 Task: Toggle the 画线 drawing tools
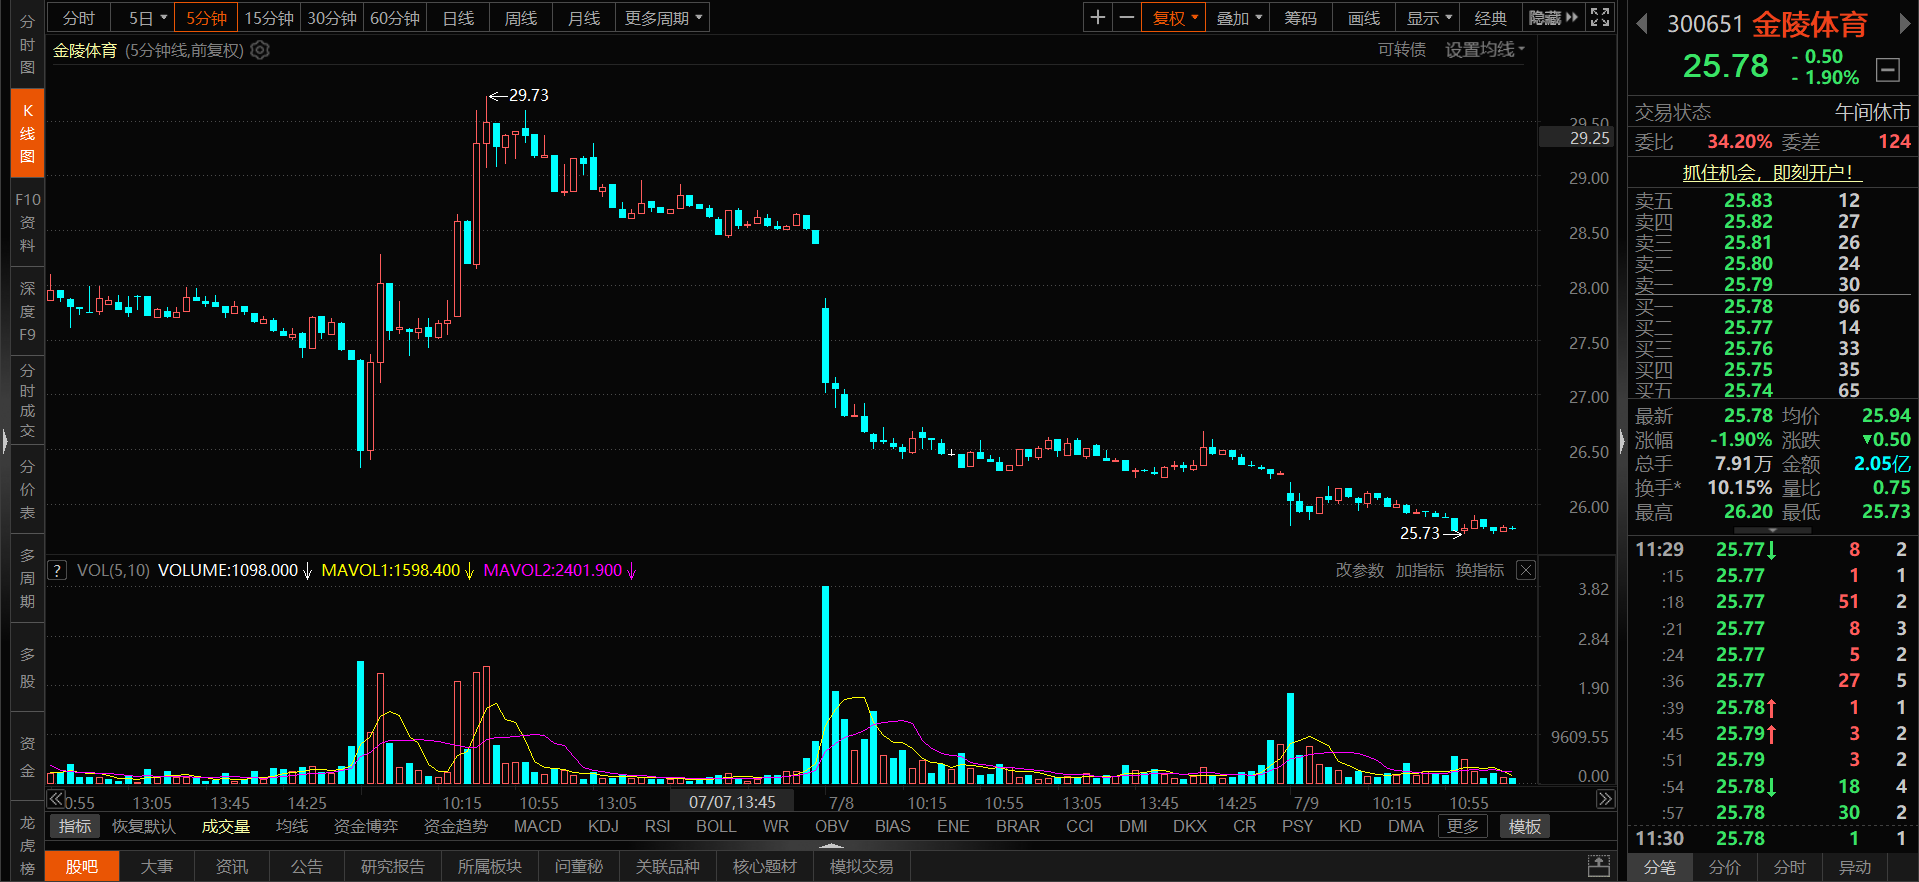coord(1364,18)
